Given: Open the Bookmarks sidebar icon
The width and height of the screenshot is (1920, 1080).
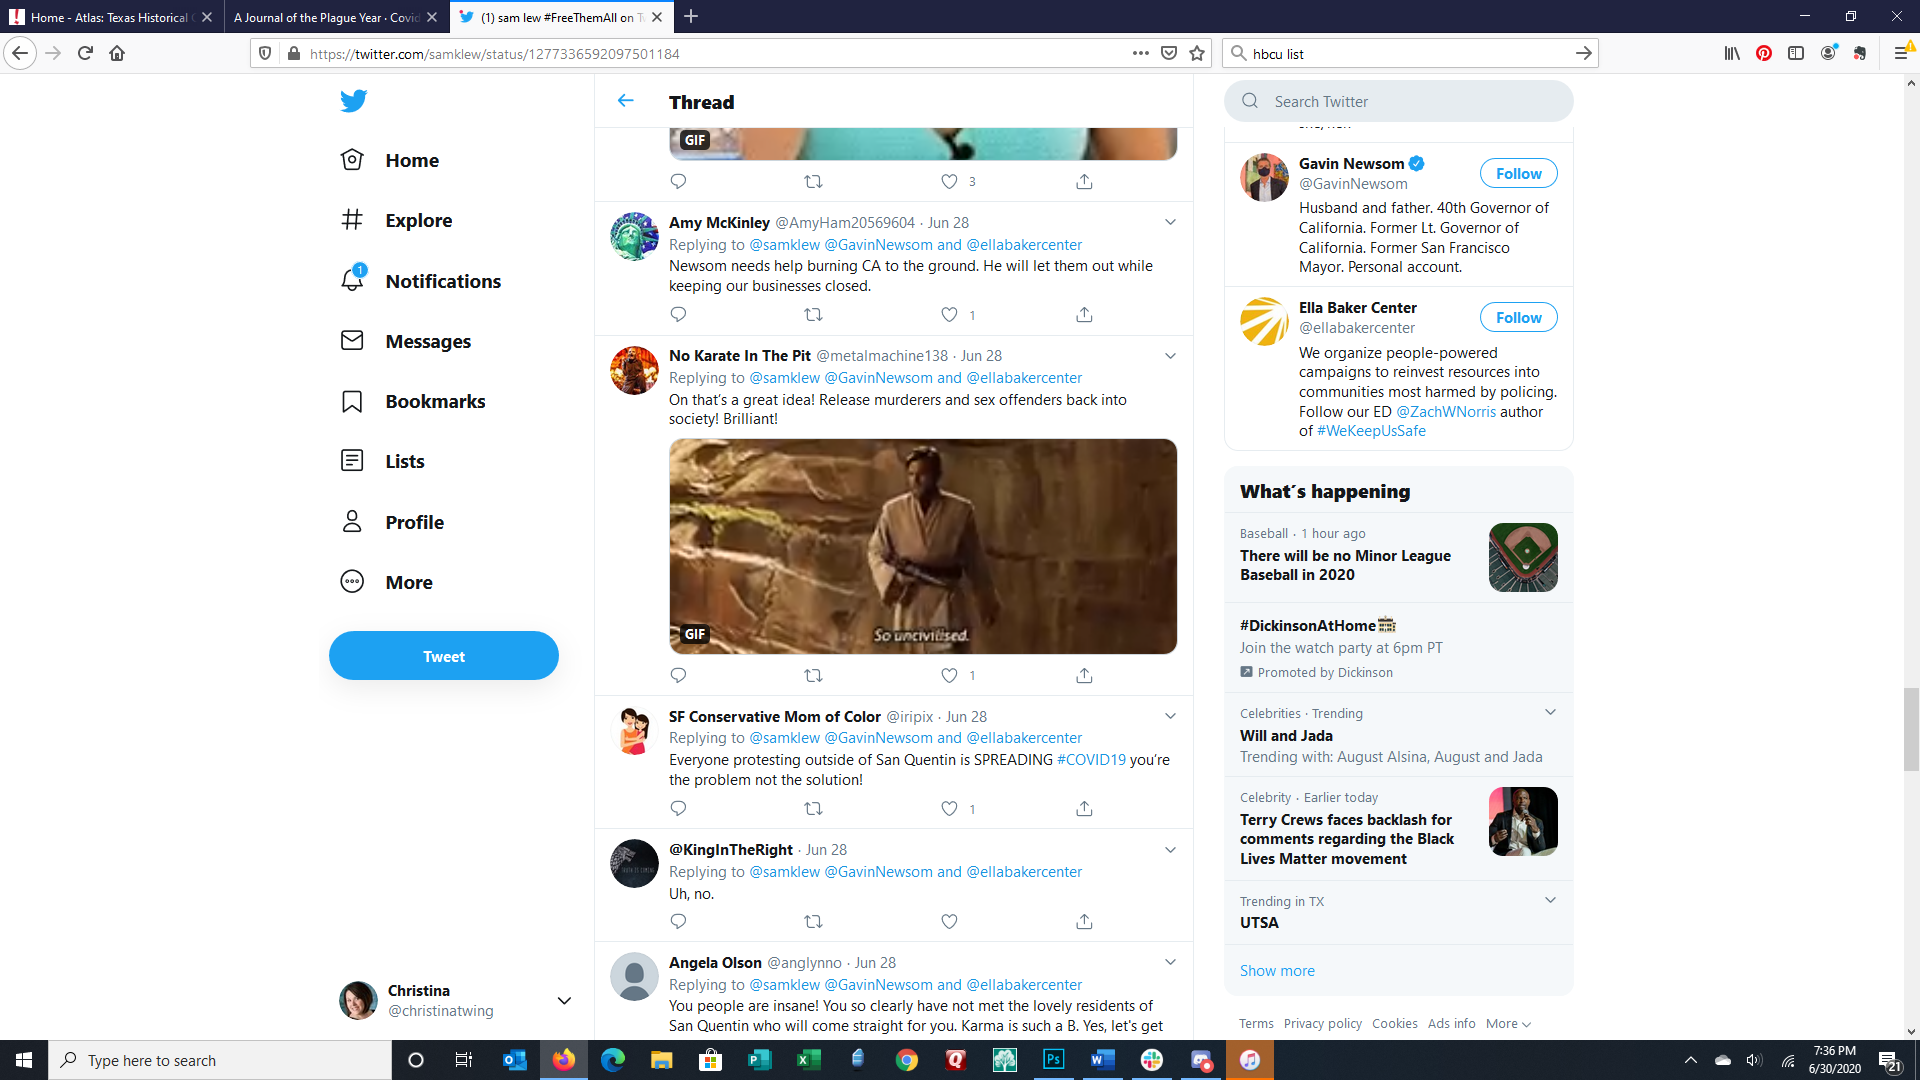Looking at the screenshot, I should (352, 402).
